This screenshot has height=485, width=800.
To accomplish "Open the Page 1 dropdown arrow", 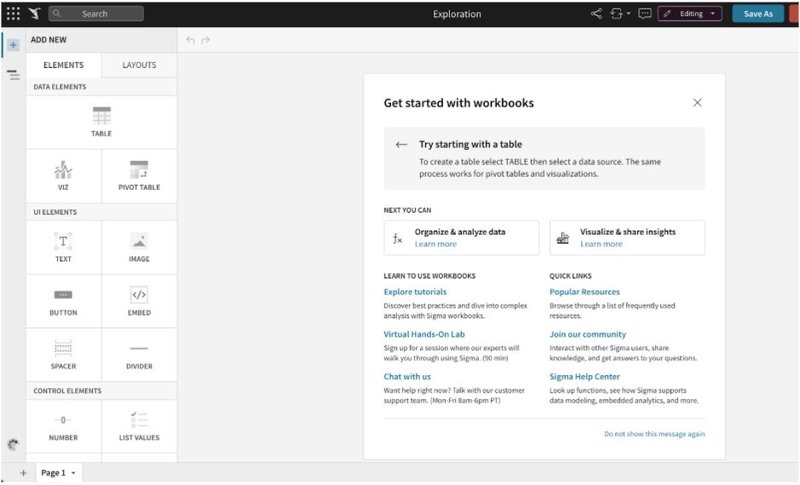I will point(73,473).
